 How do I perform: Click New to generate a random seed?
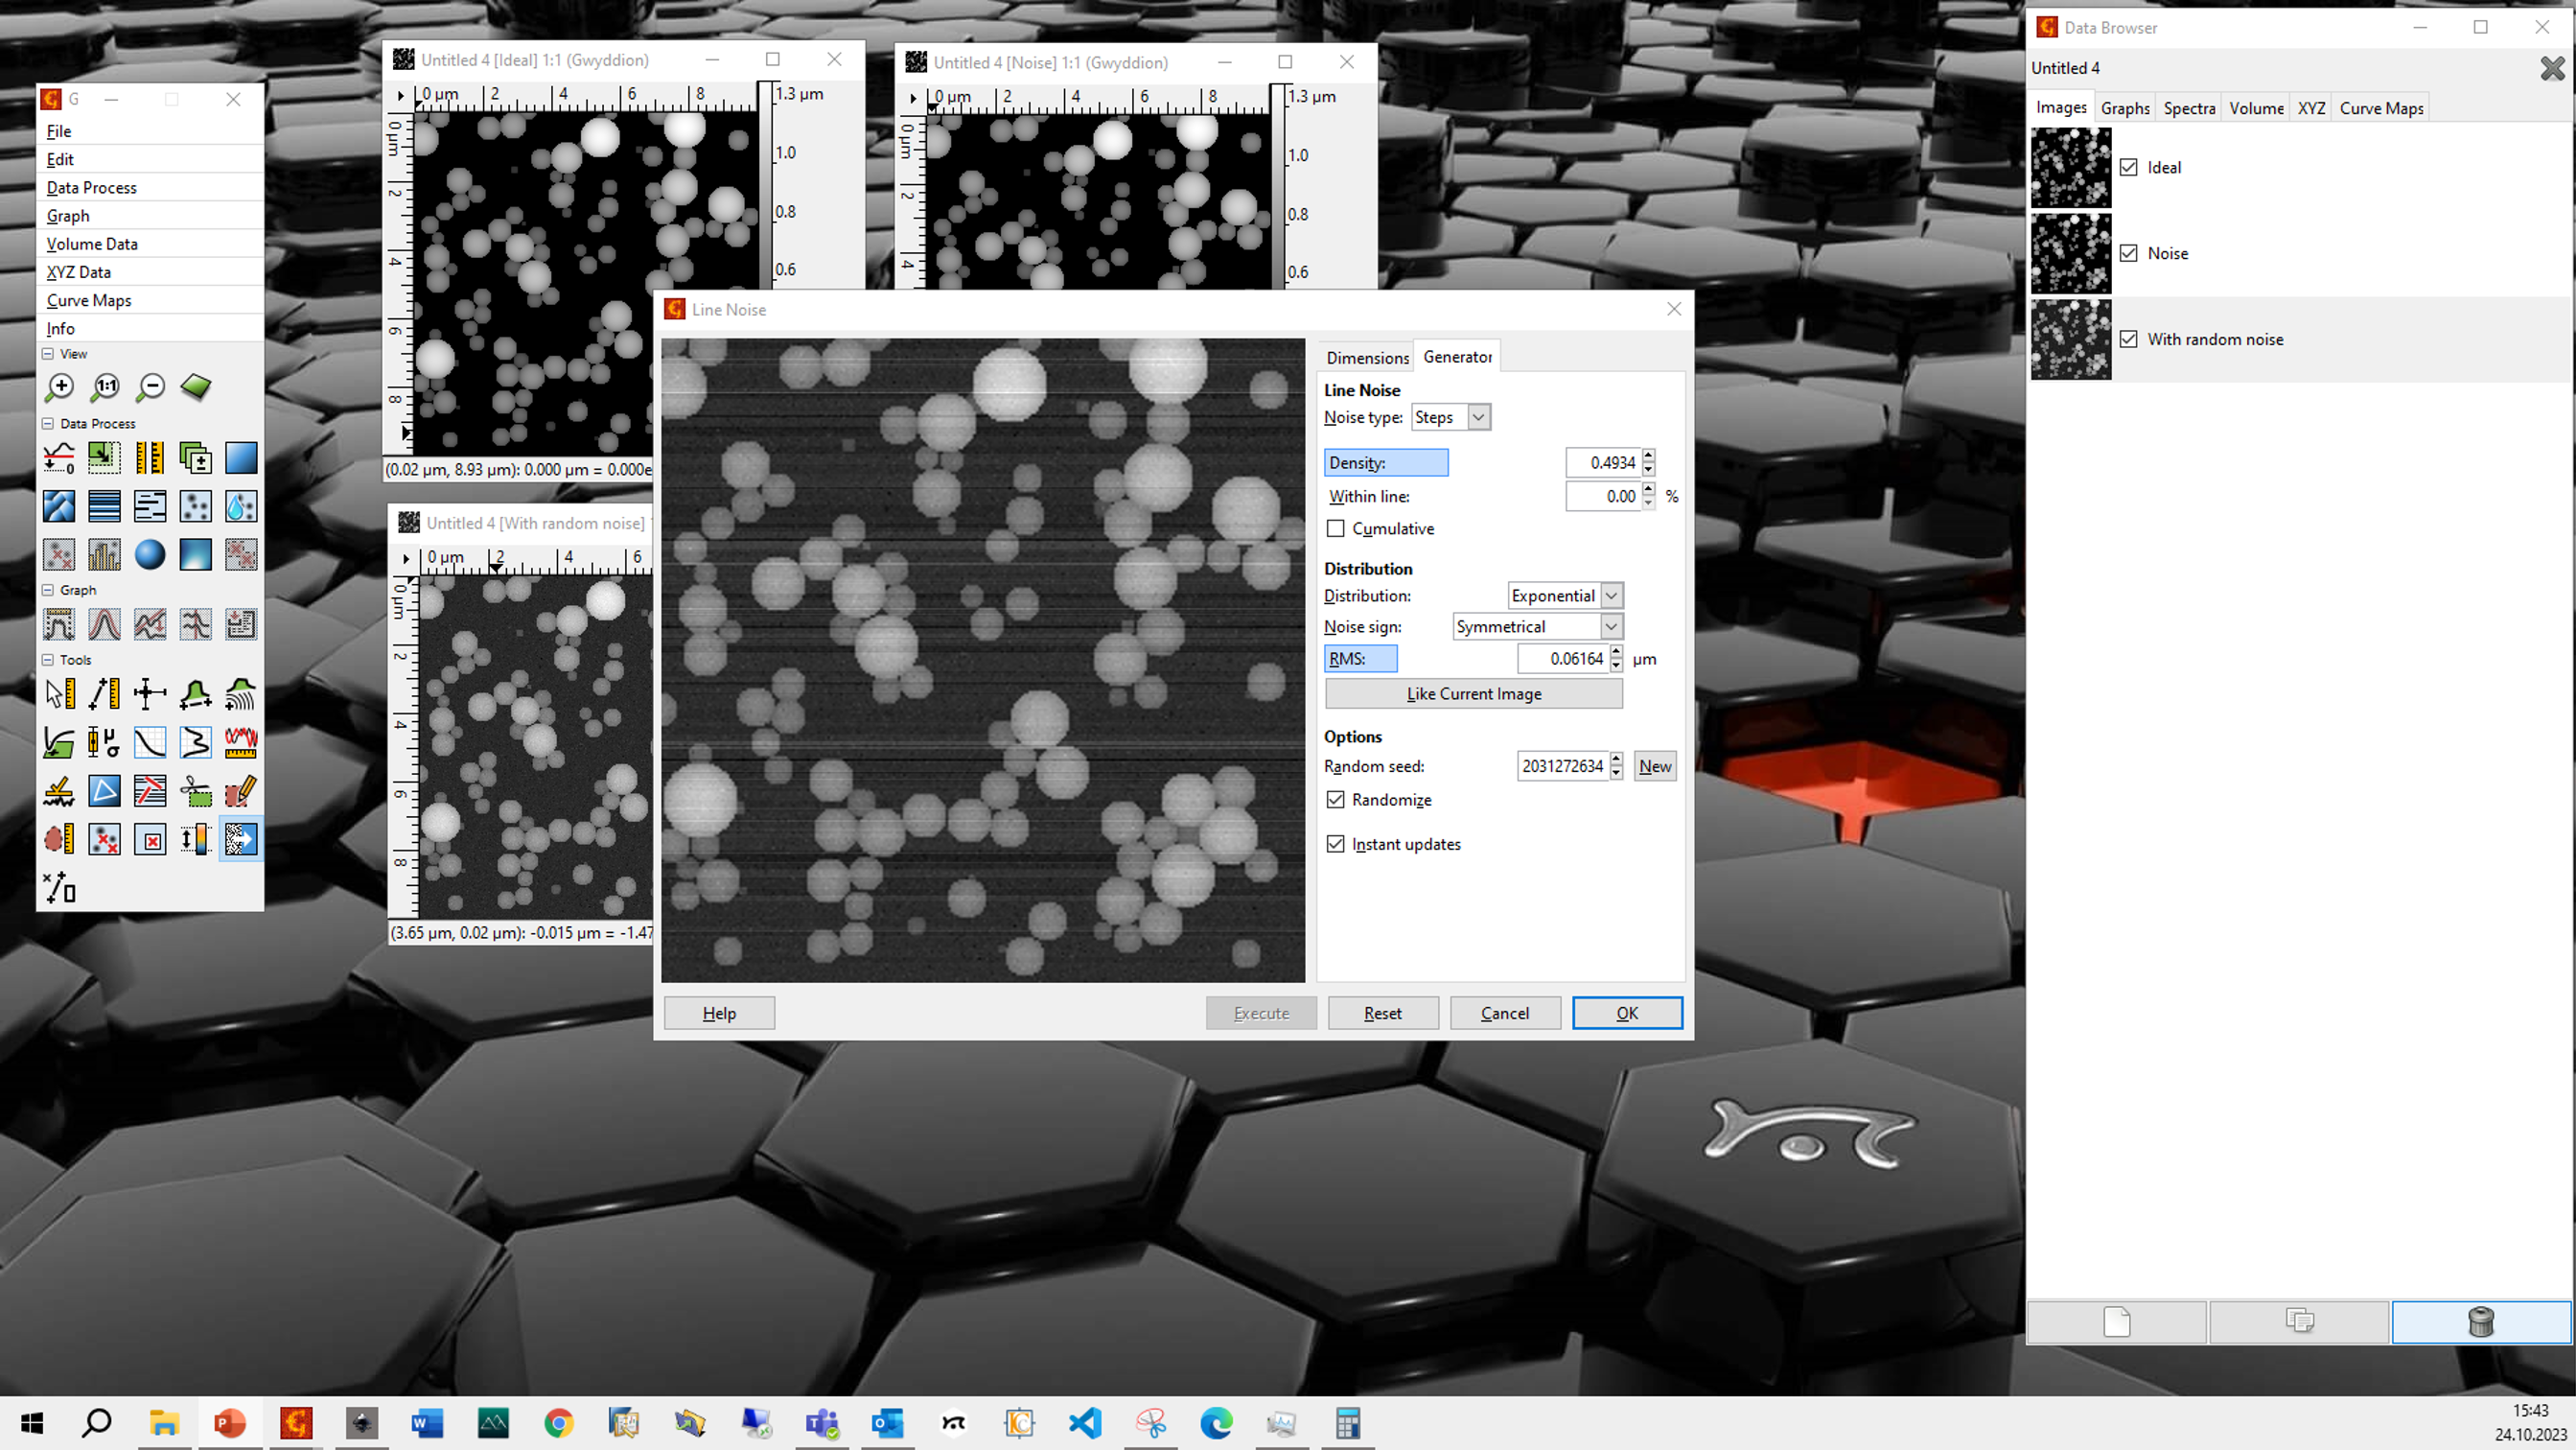click(x=1655, y=766)
